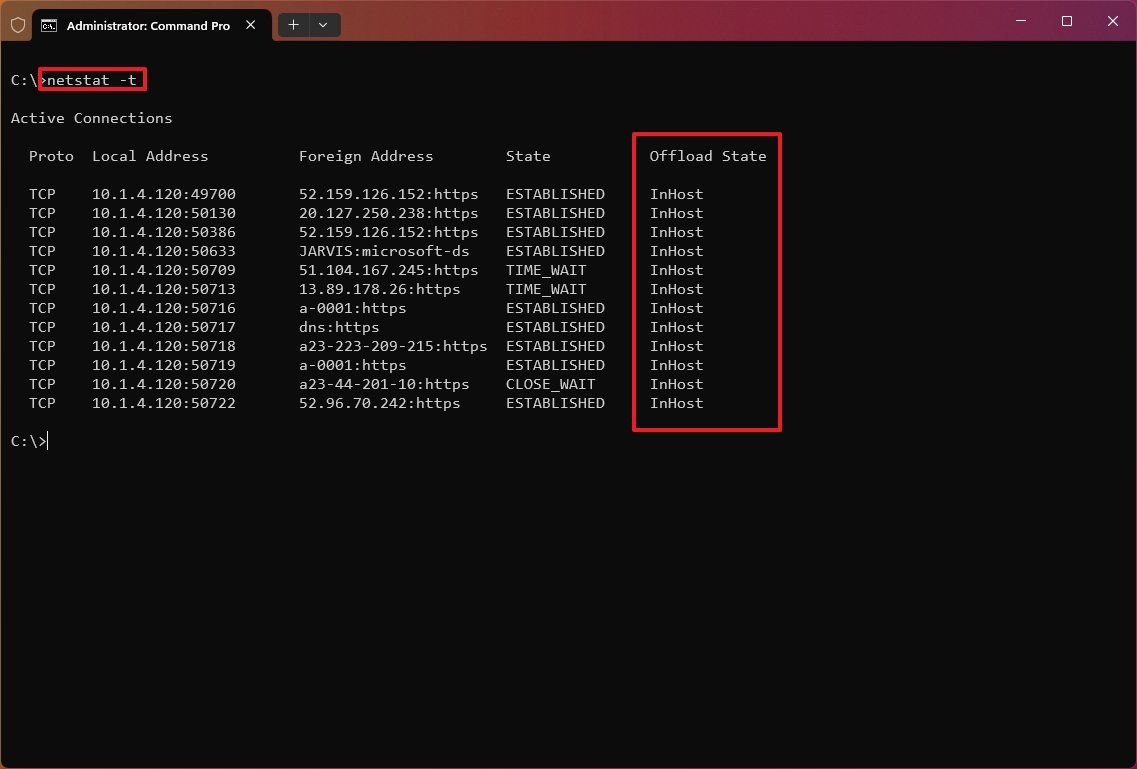The image size is (1137, 769).
Task: Open a new tab with the plus icon
Action: click(293, 24)
